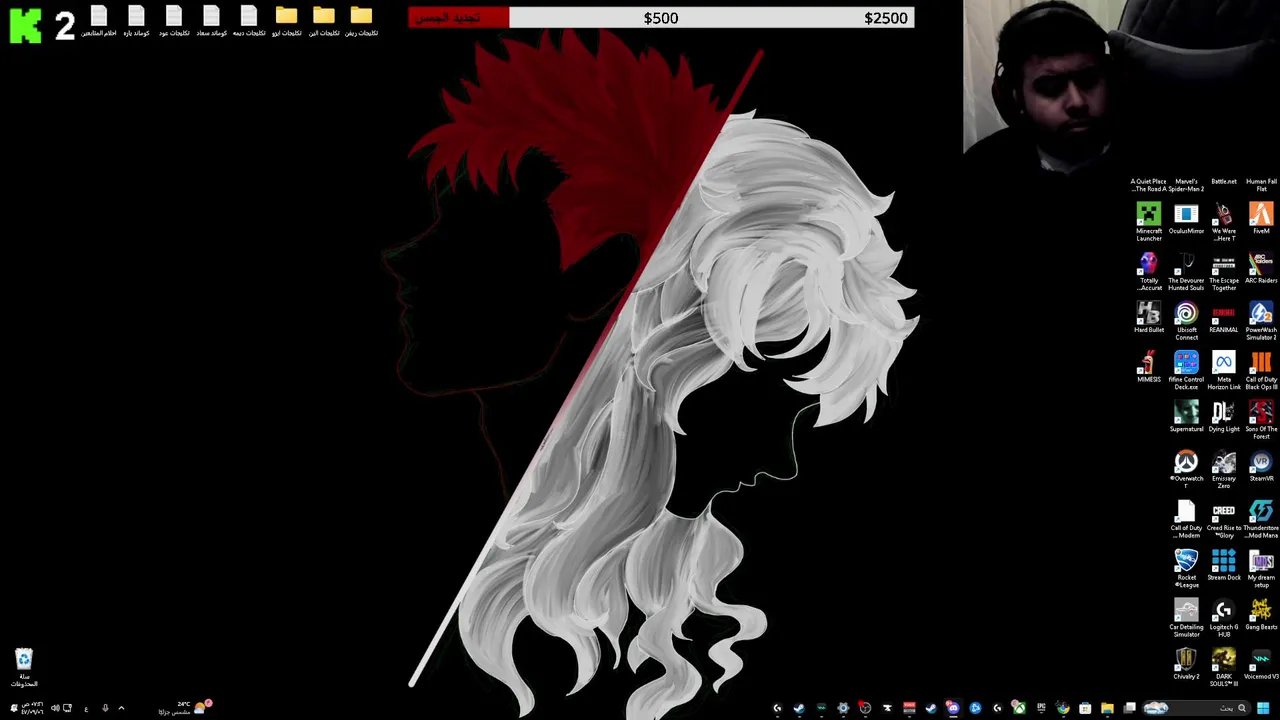Open Discord from the taskbar

[953, 708]
